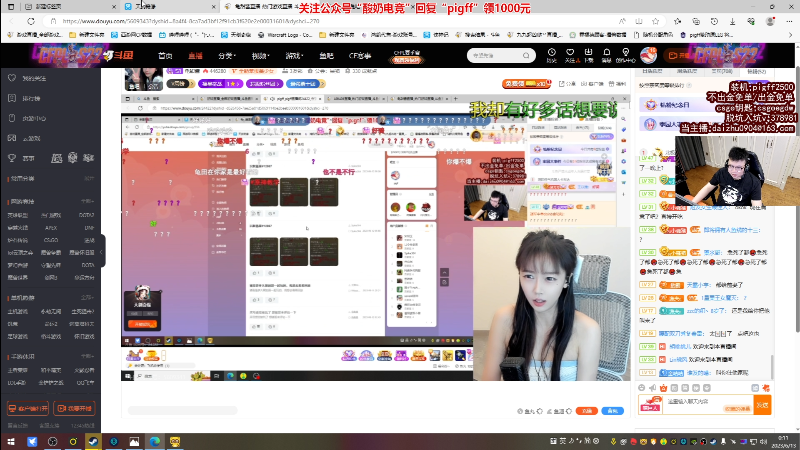Click the streamer avatar thumbnail above the video
This screenshot has width=800, height=450.
click(144, 79)
